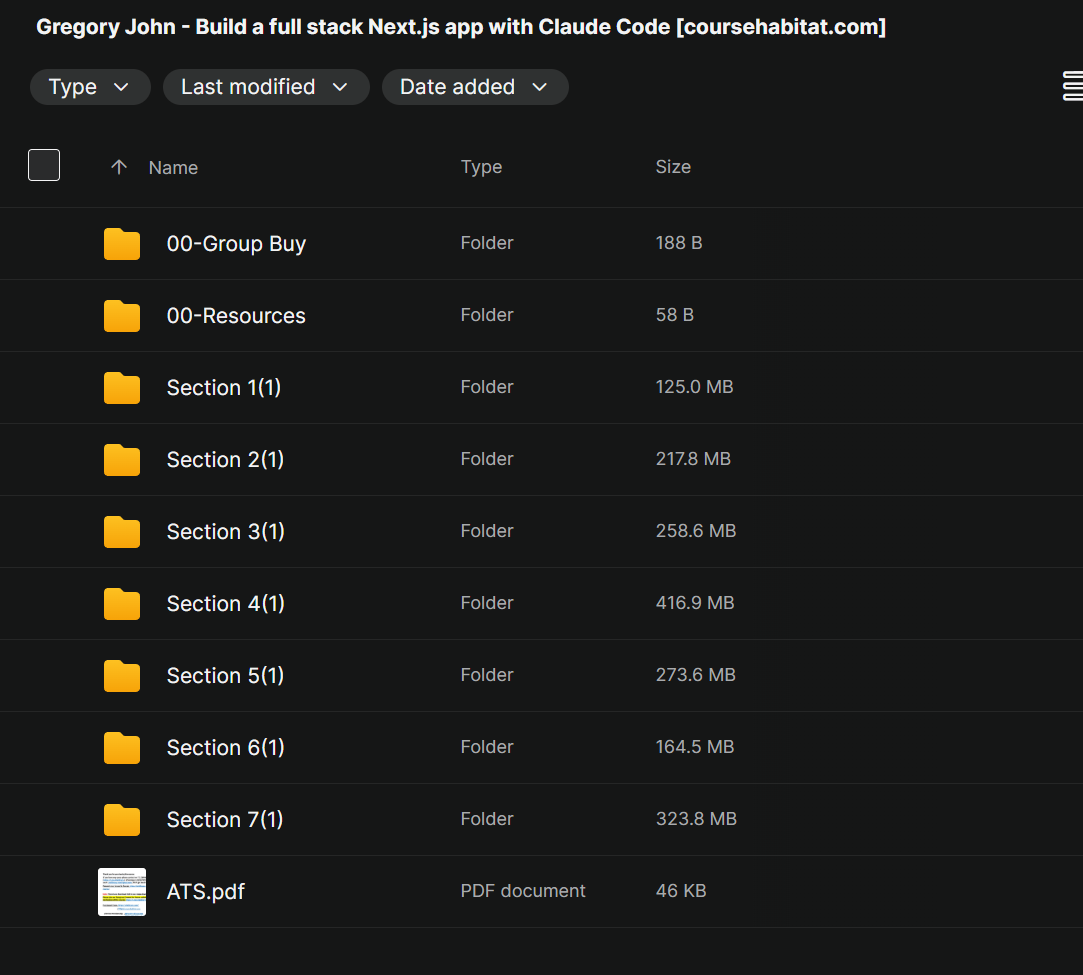
Task: Select the ATS.pdf file name
Action: (206, 892)
